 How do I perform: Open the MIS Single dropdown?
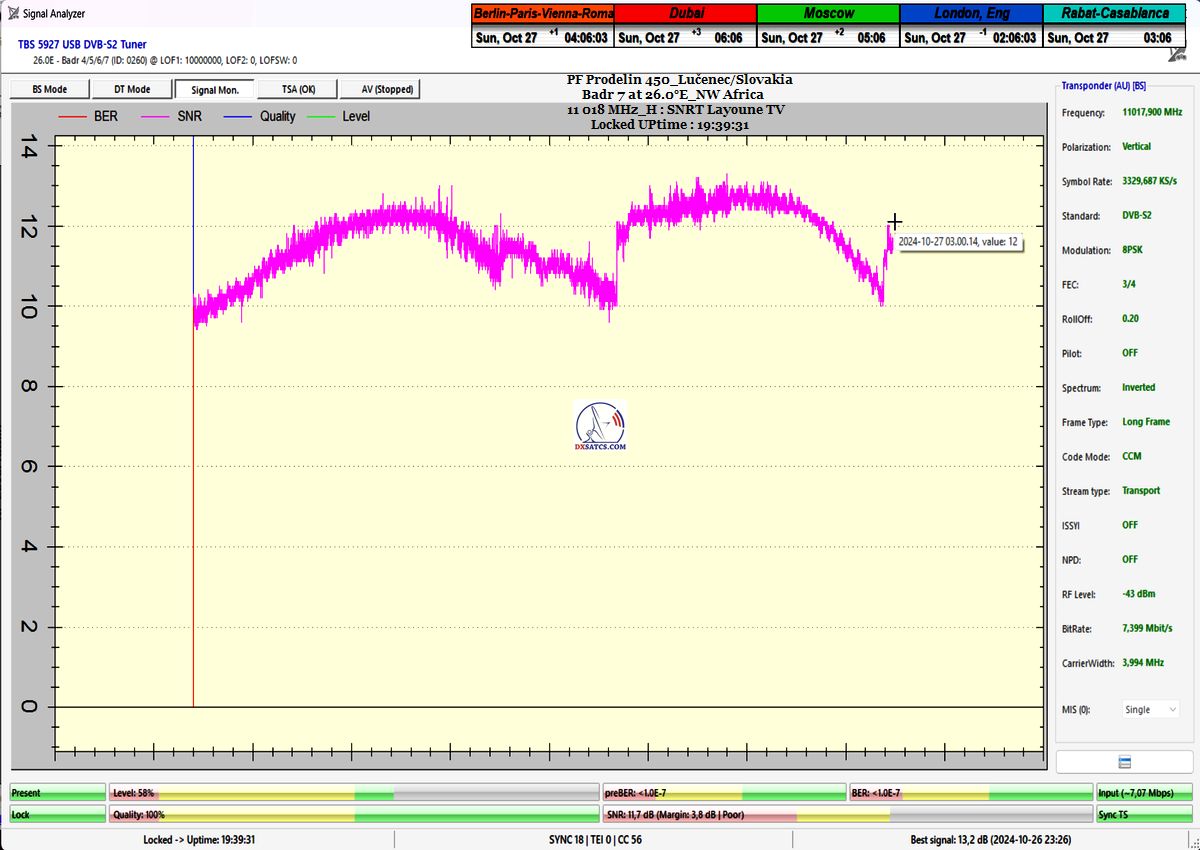(x=1151, y=709)
